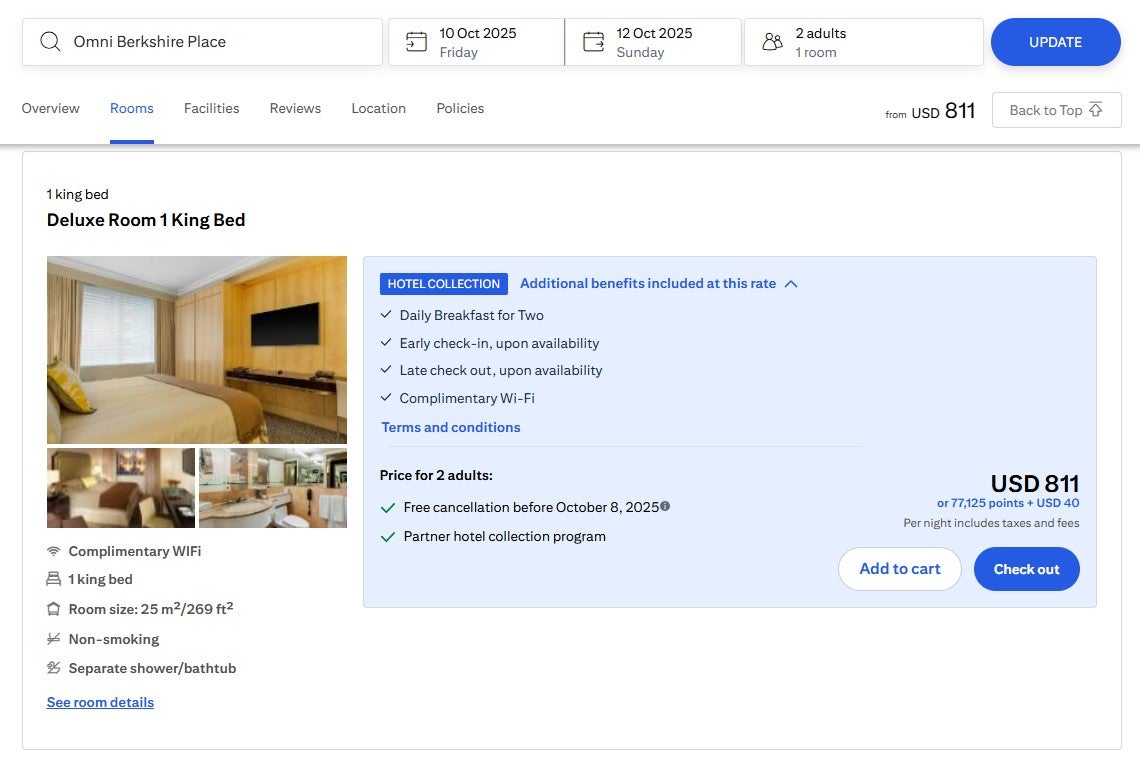Switch to the Overview tab
Viewport: 1140px width, 757px height.
pos(50,108)
